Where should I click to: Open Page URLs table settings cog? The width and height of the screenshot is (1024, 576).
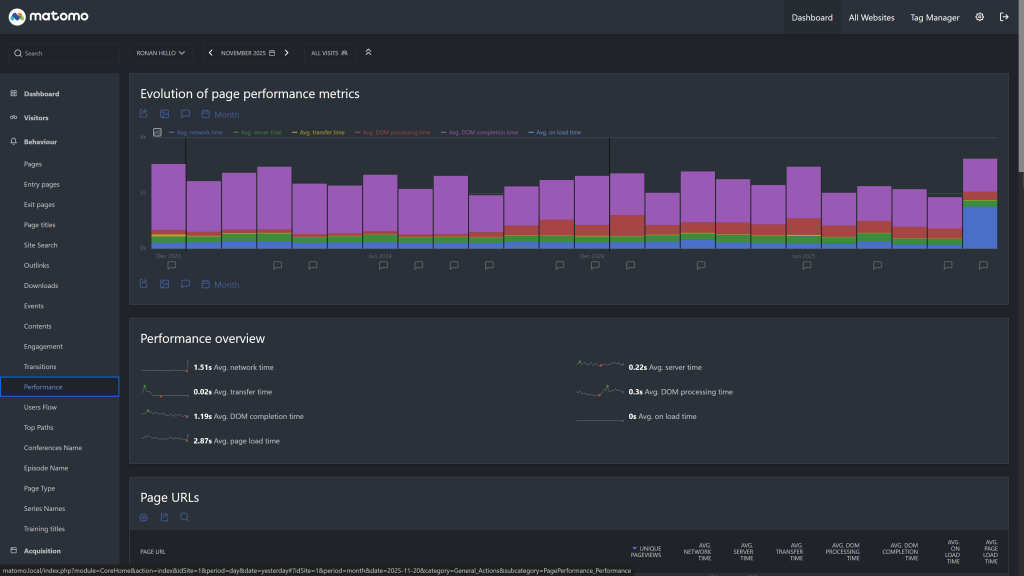(x=144, y=517)
